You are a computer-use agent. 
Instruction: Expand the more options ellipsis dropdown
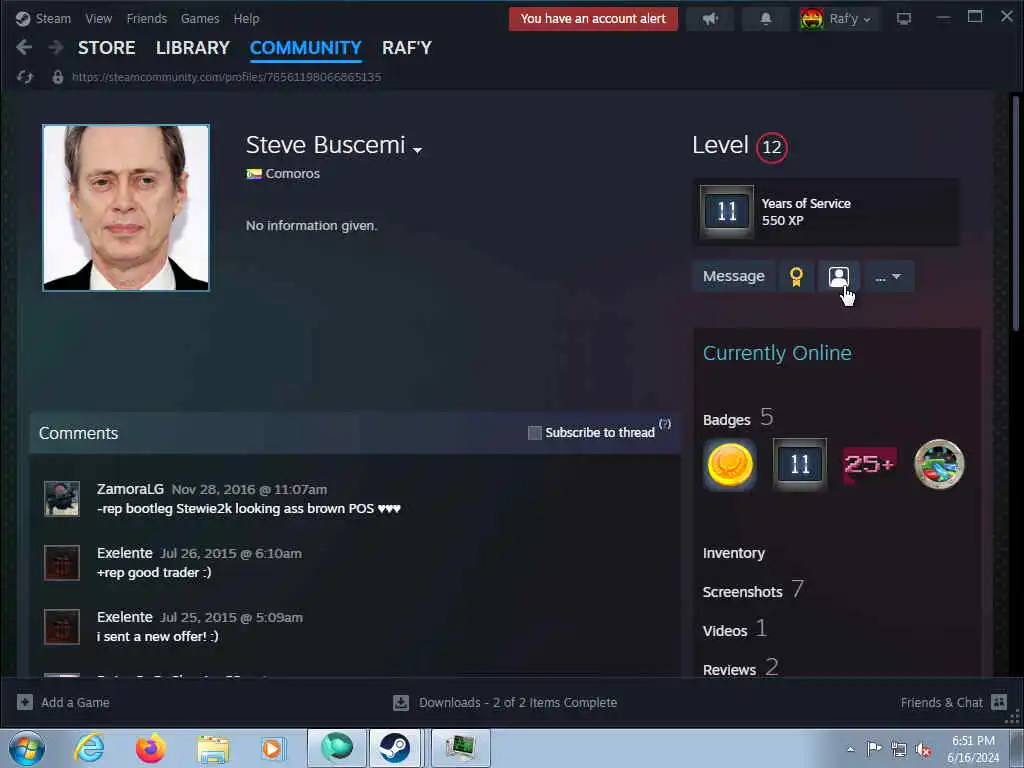tap(888, 276)
